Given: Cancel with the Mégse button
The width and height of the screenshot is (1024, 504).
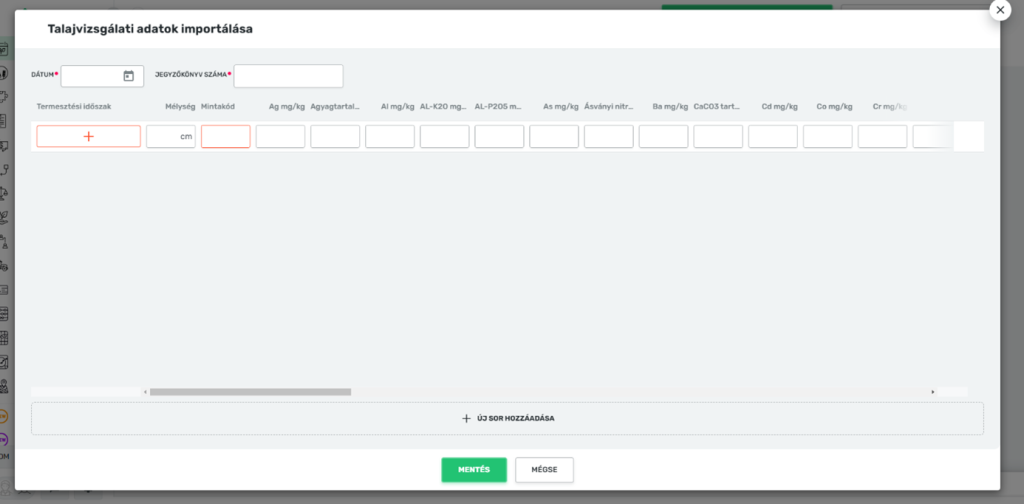Looking at the screenshot, I should 544,470.
